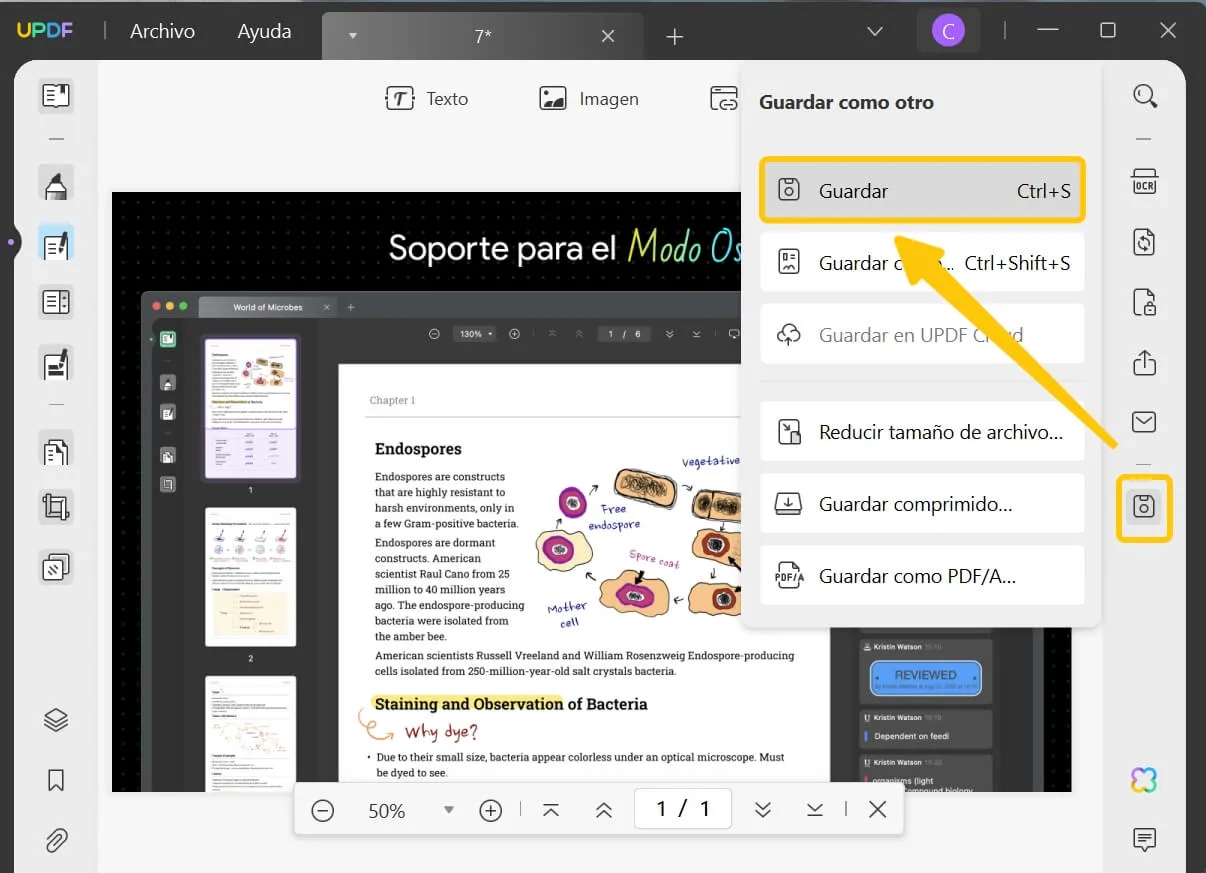Click the Link tool icon in toolbar
Viewport: 1206px width, 873px height.
coord(724,98)
